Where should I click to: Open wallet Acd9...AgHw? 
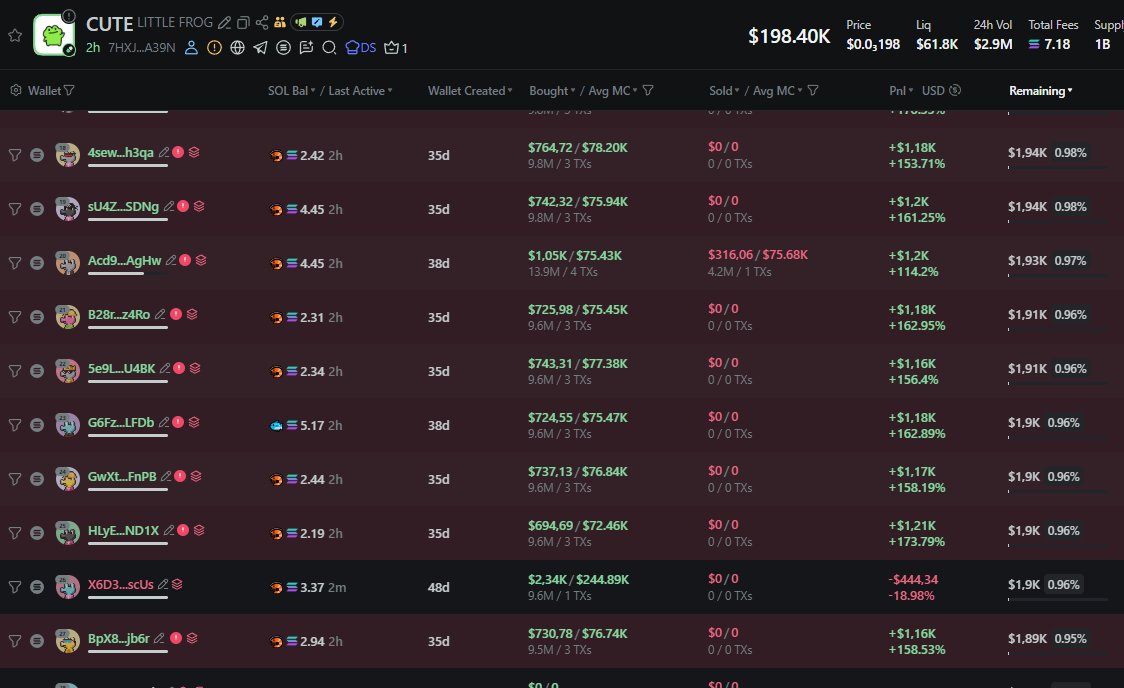(x=124, y=260)
